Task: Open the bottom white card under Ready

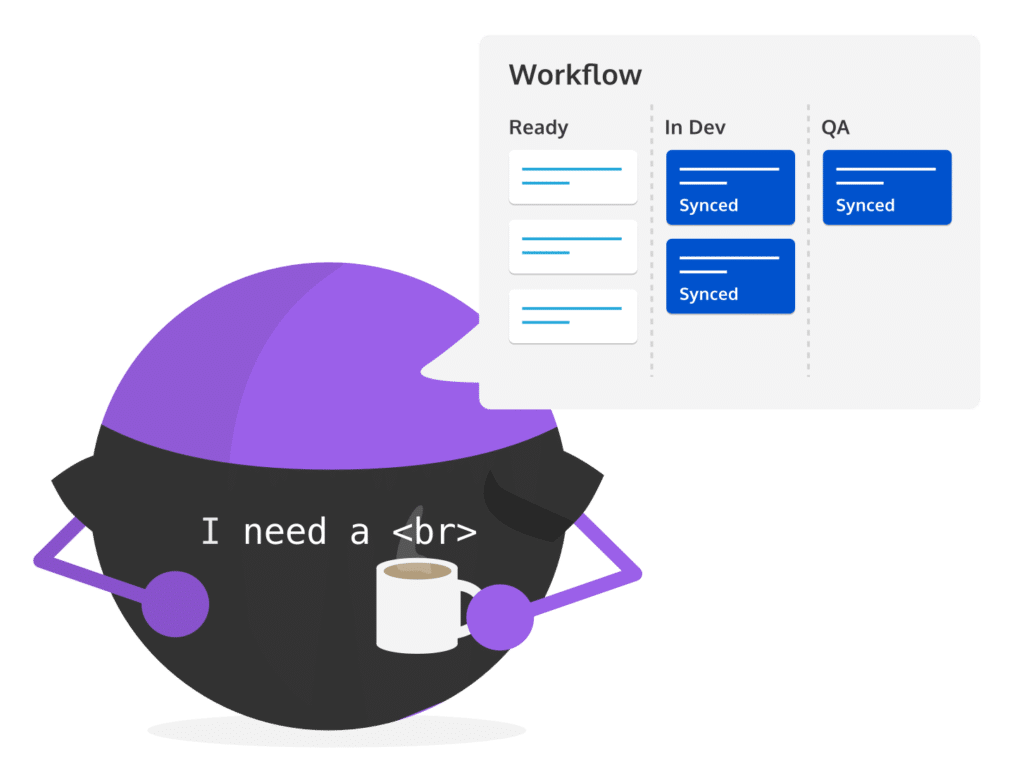Action: [x=573, y=316]
